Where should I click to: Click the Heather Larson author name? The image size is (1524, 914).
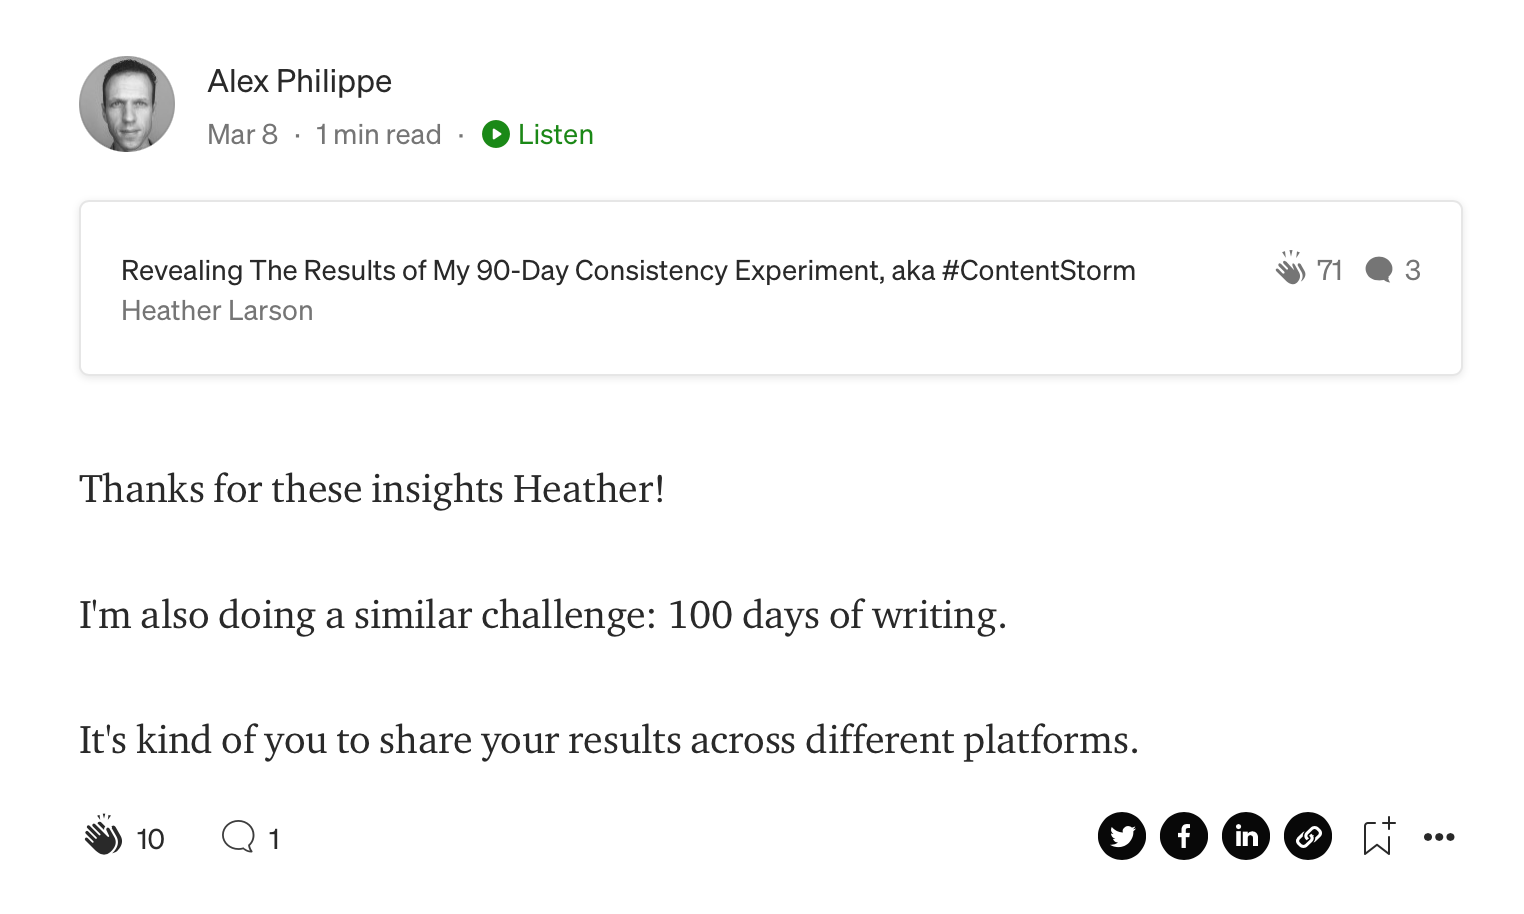217,311
